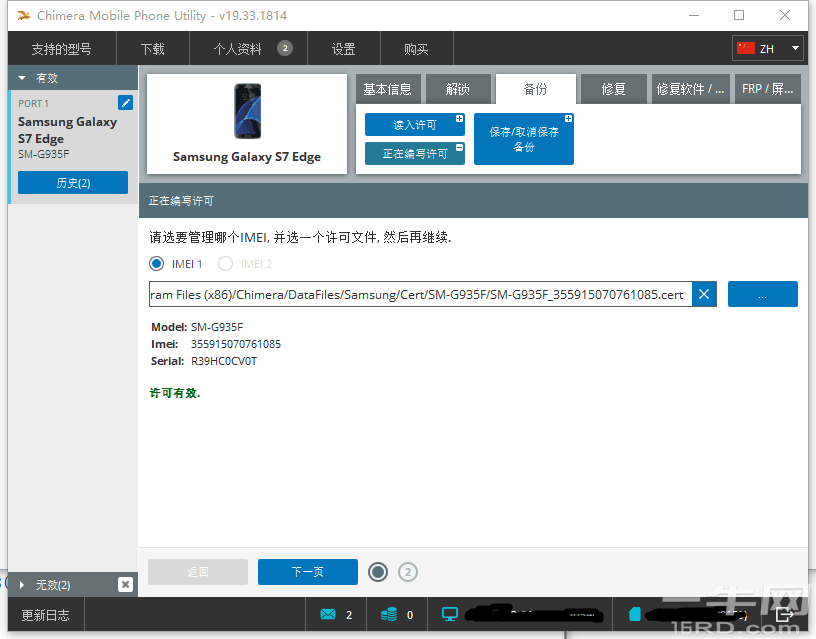Click the pencil edit icon on PORT 1
This screenshot has width=816, height=639.
pos(125,102)
